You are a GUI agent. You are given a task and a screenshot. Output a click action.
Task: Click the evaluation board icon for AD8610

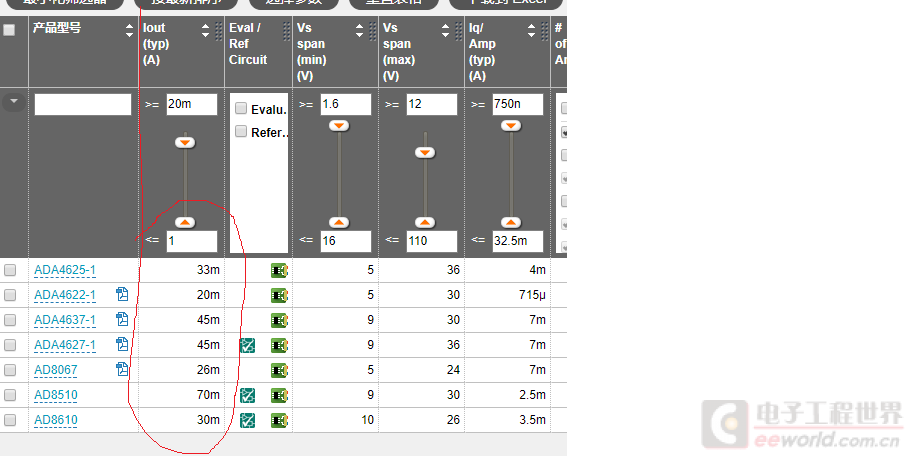coord(279,420)
